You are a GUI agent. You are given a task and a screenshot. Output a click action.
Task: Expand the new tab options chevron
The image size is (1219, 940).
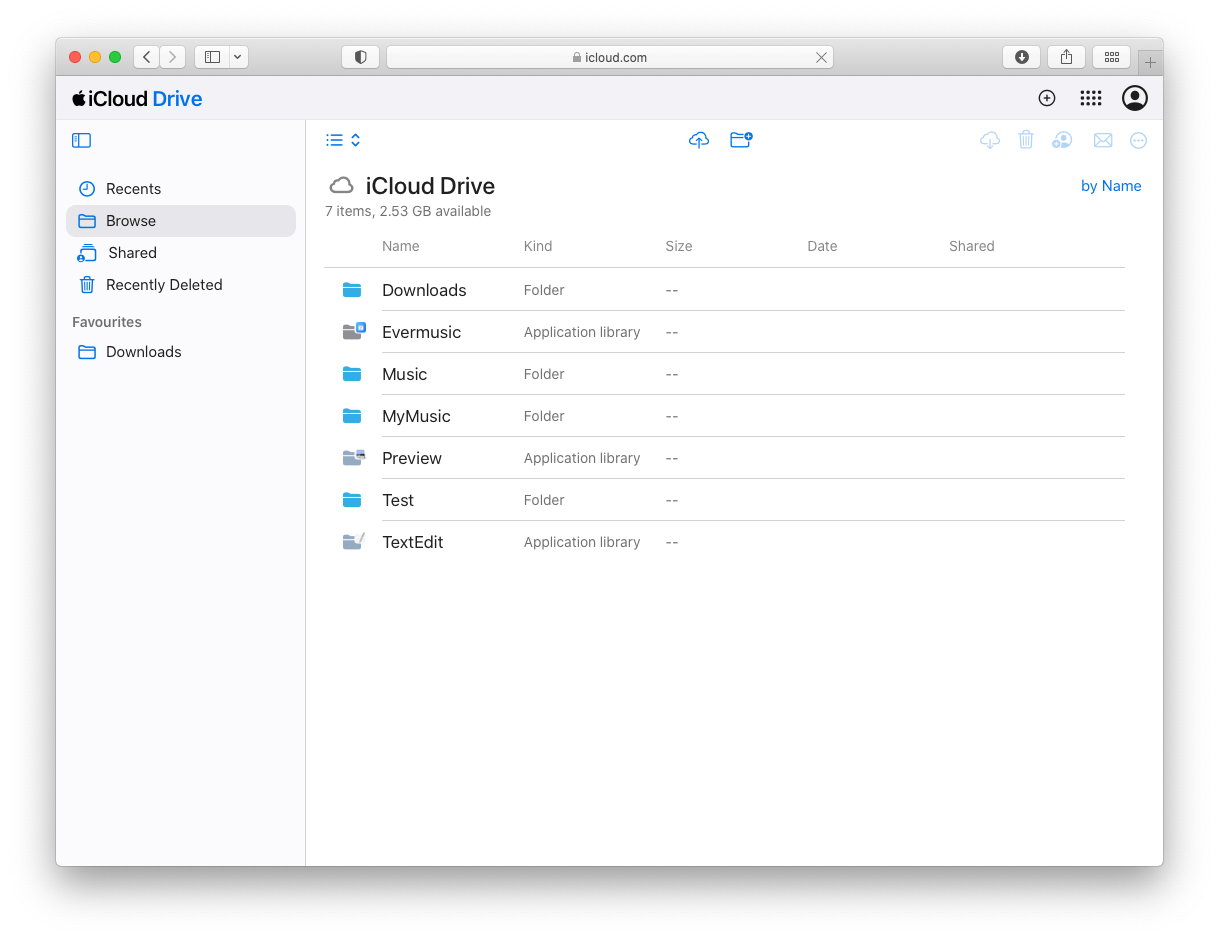pos(237,57)
